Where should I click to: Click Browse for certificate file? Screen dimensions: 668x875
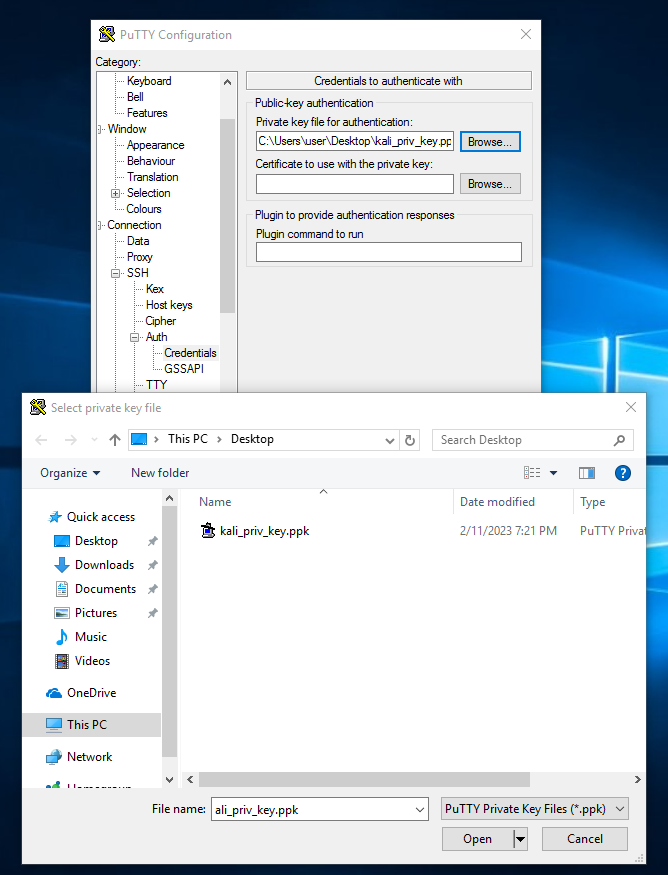pyautogui.click(x=490, y=184)
